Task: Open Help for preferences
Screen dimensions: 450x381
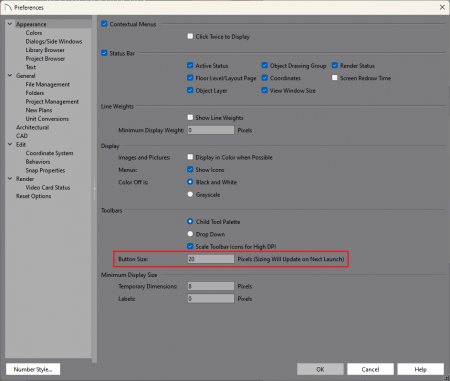Action: 421,369
